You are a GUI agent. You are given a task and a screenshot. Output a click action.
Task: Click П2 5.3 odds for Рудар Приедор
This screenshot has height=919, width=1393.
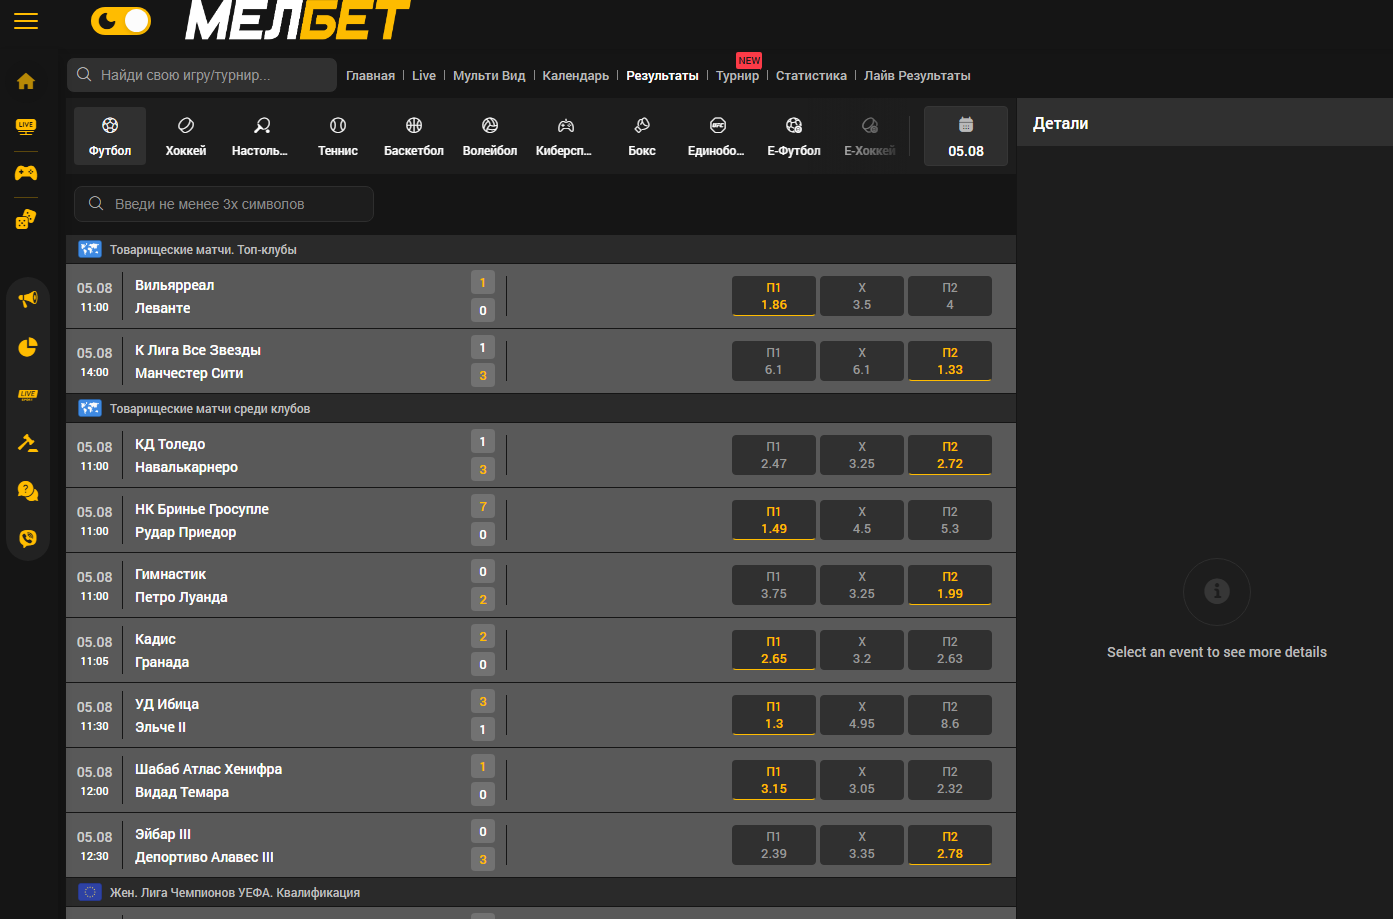pyautogui.click(x=950, y=520)
